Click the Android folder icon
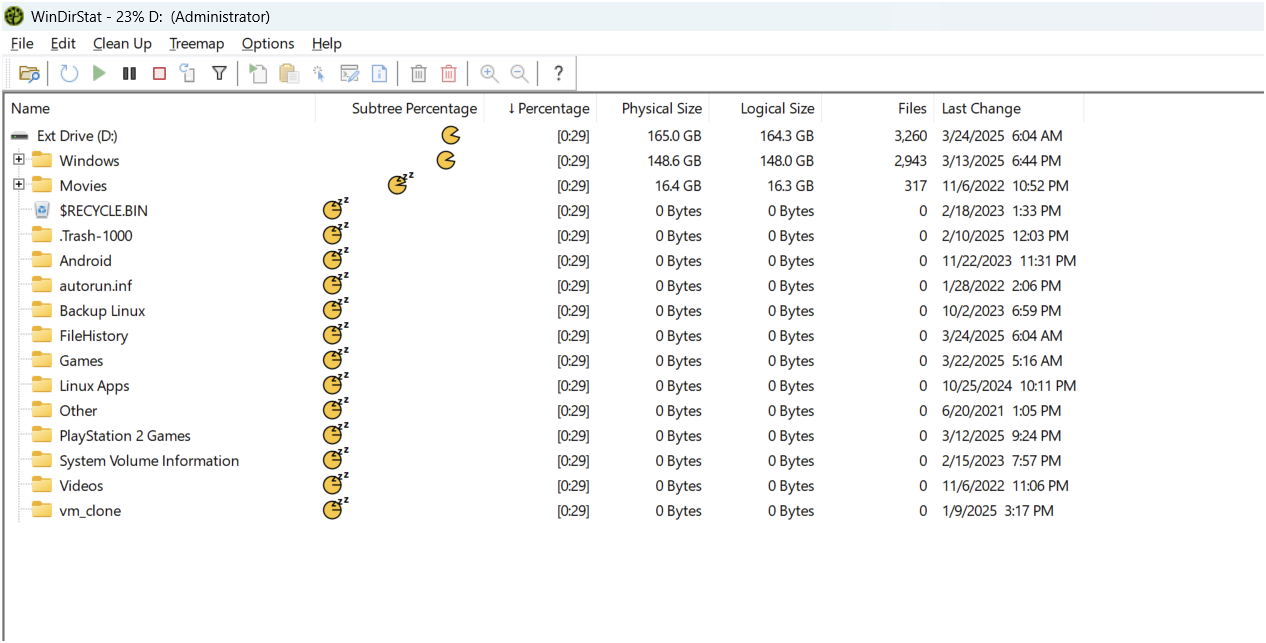1266x643 pixels. click(41, 260)
